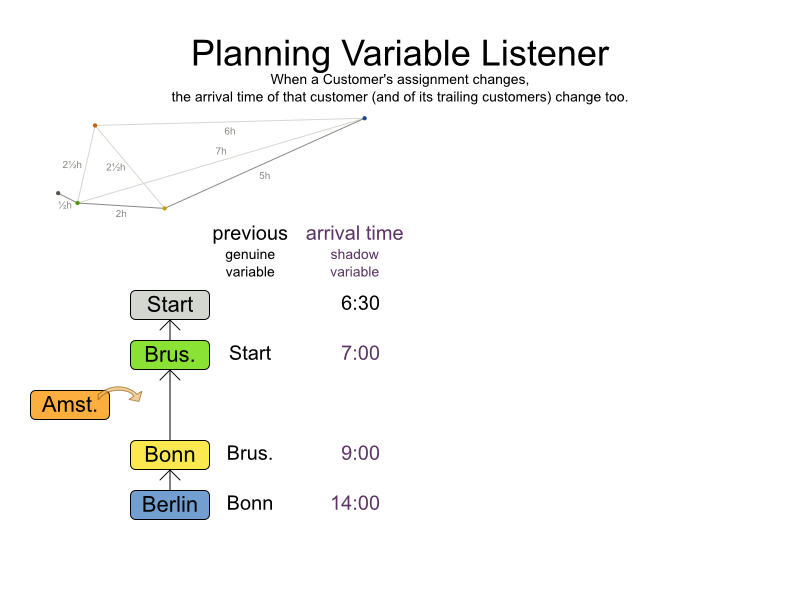Click the 14:00 arrival time

tap(355, 503)
